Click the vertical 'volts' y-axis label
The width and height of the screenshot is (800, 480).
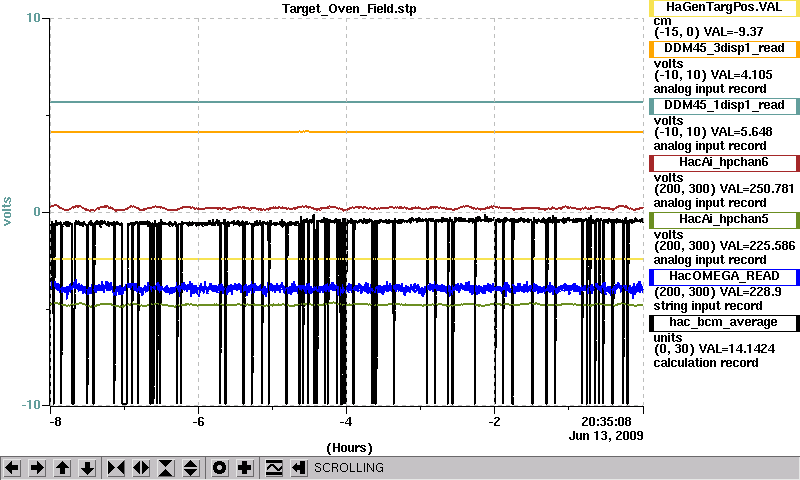click(x=7, y=211)
